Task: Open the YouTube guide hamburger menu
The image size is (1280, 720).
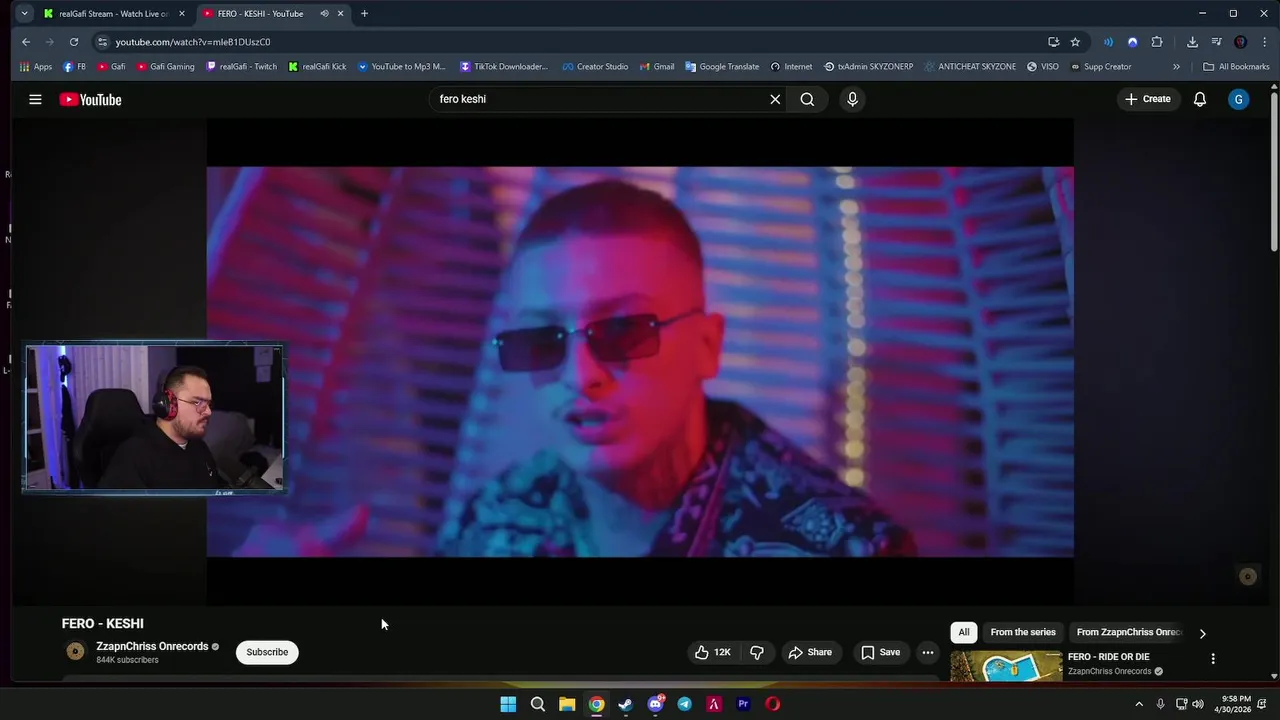Action: coord(35,99)
